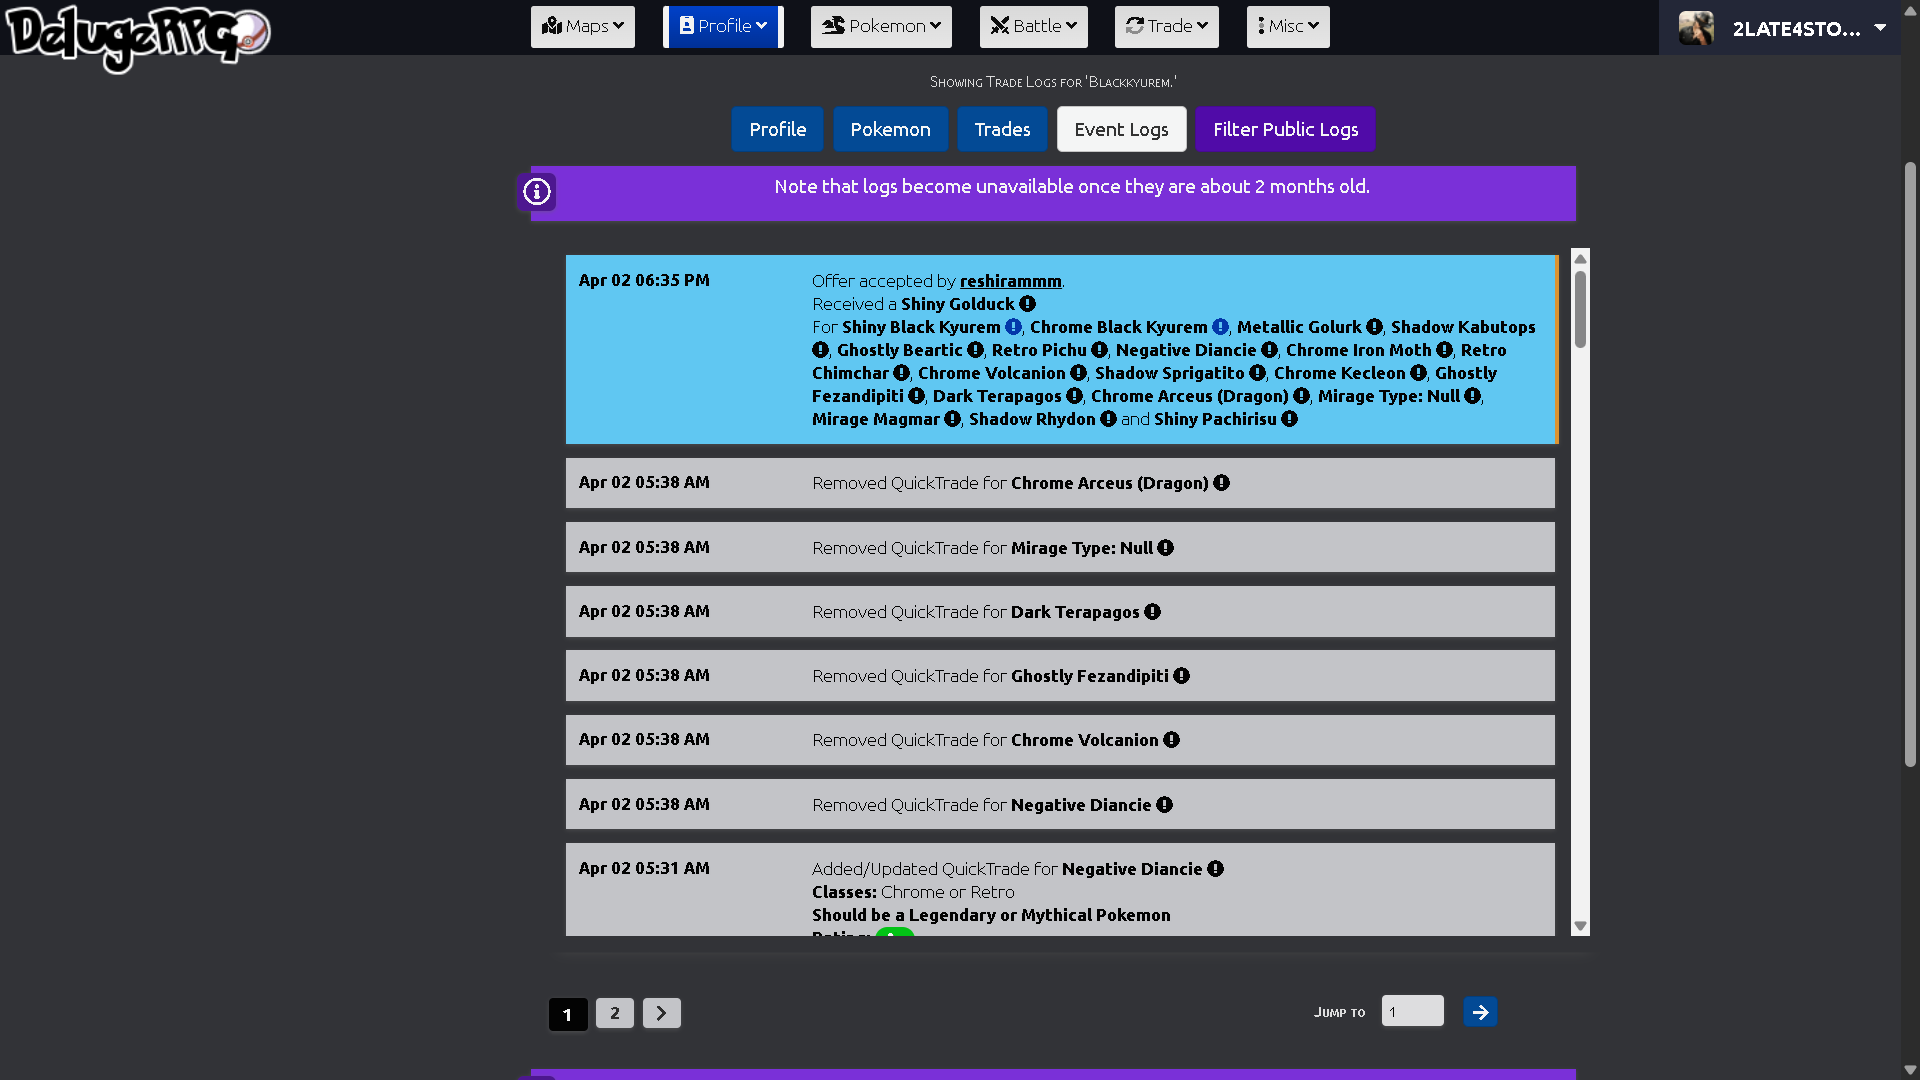Click the browser page scrollbar thumb
Screen dimensions: 1920x1080
coord(1910,465)
